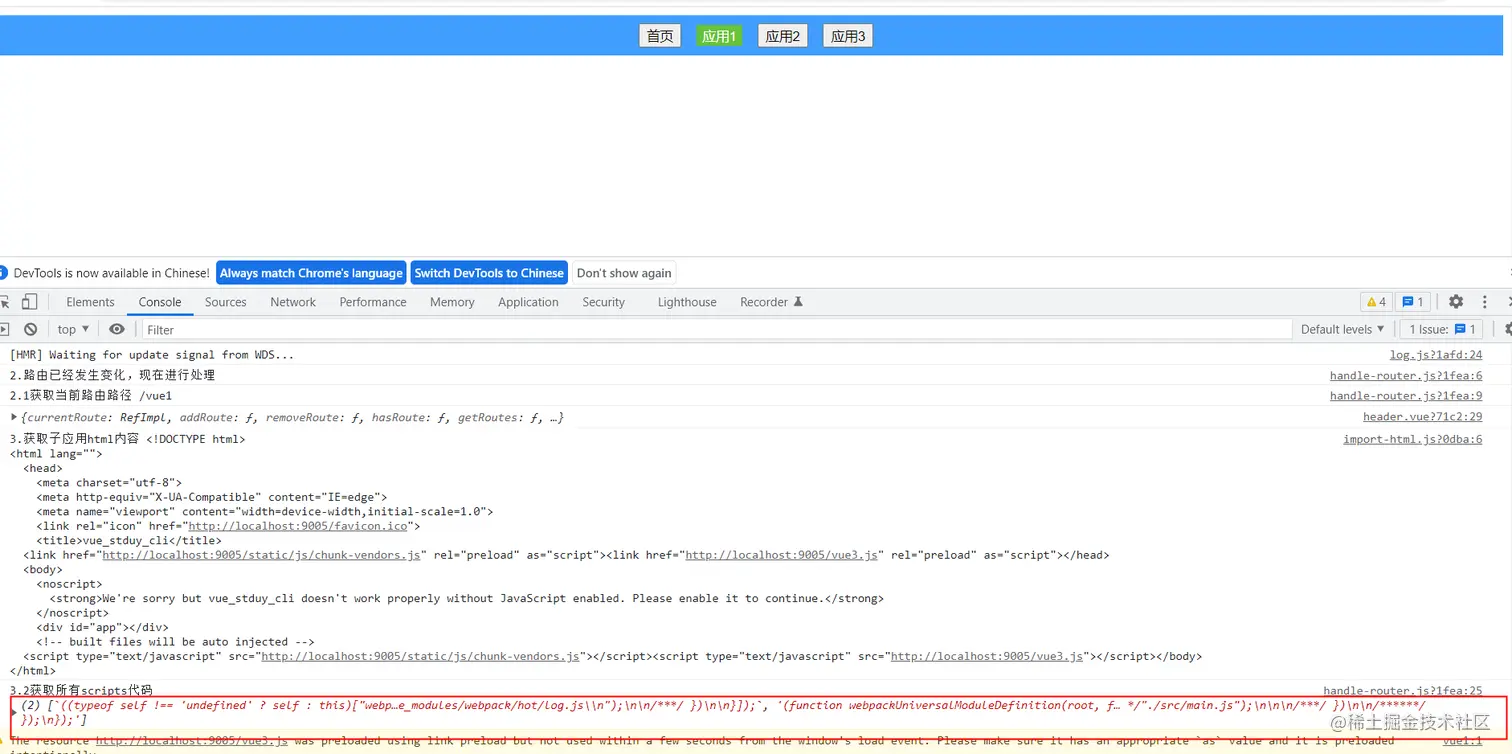The height and width of the screenshot is (754, 1512).
Task: Click the '2.1获取当前路由路径 /vue1' log line
Action: [x=91, y=396]
